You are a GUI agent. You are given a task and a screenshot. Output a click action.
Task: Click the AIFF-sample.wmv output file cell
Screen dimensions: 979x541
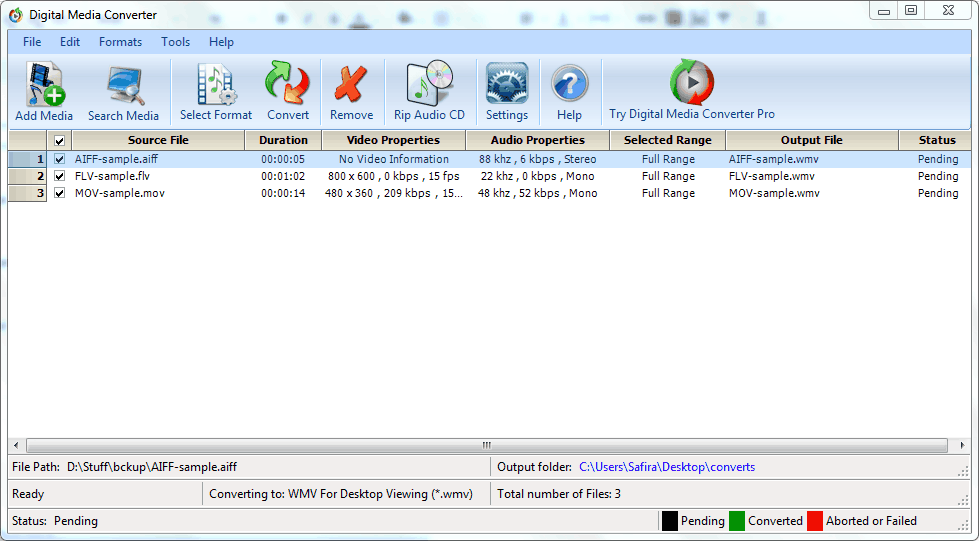(774, 159)
